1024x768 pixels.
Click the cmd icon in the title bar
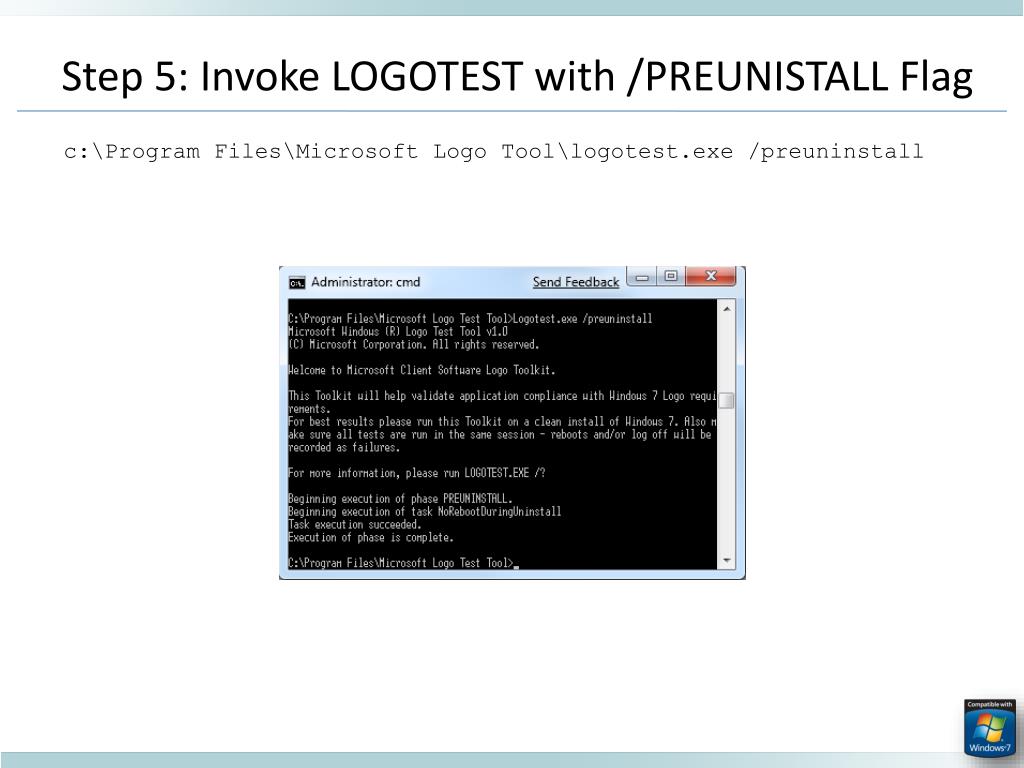coord(297,283)
